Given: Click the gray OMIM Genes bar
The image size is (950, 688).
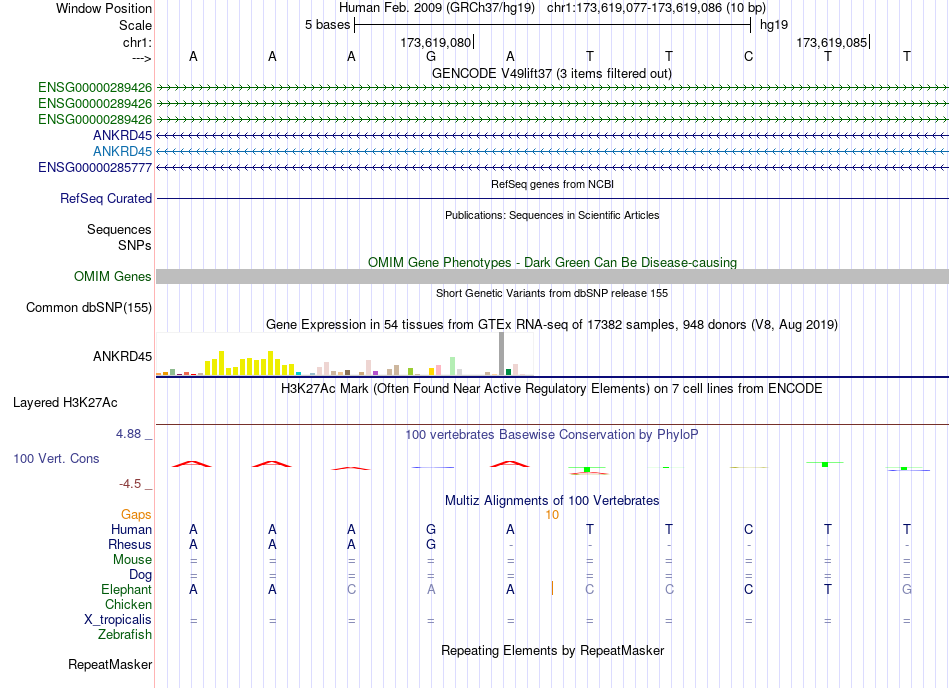Looking at the screenshot, I should pyautogui.click(x=553, y=276).
